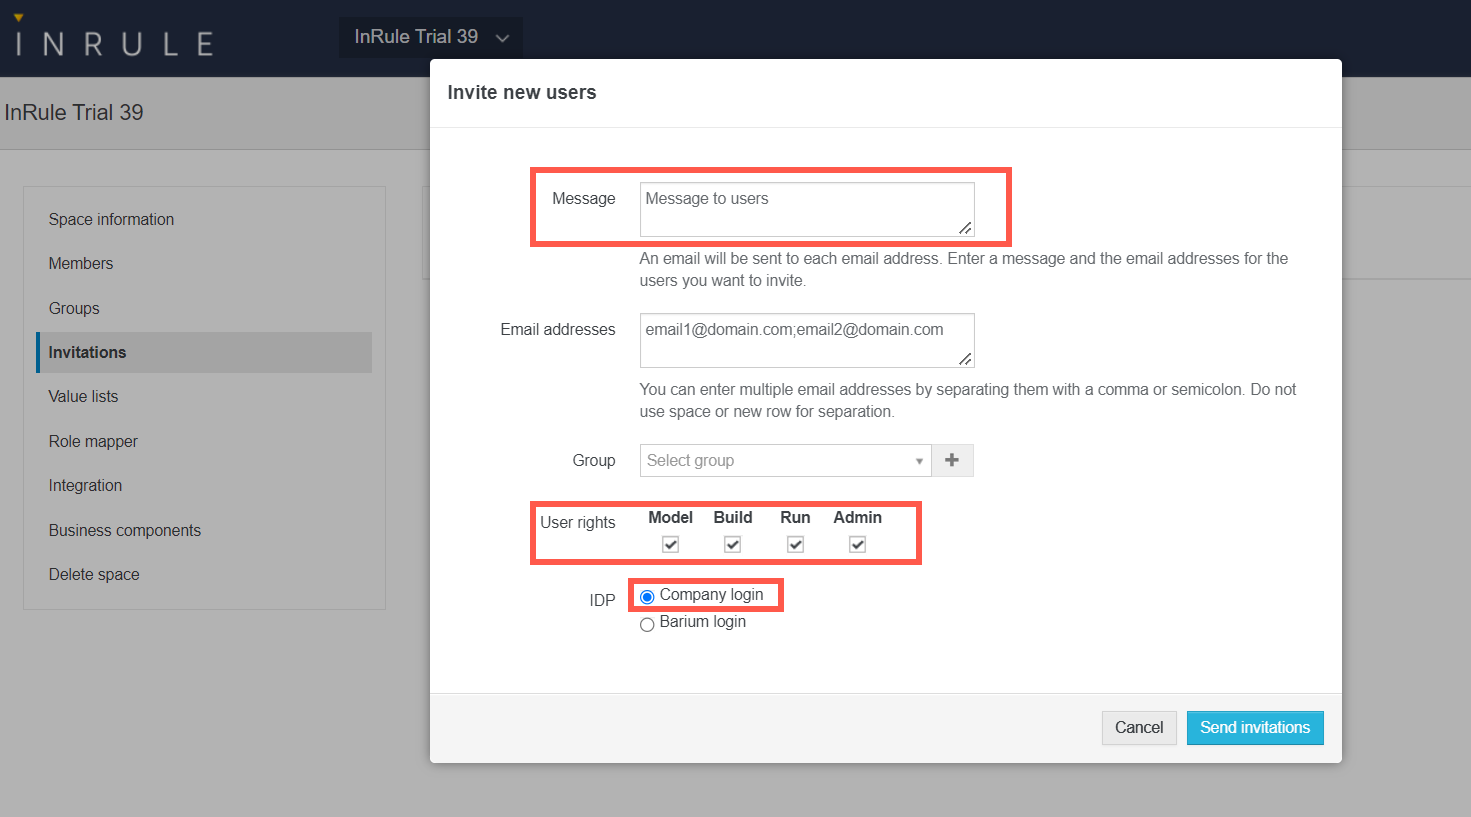Screen dimensions: 1471x817
Task: Open Space information in sidebar
Action: [x=111, y=219]
